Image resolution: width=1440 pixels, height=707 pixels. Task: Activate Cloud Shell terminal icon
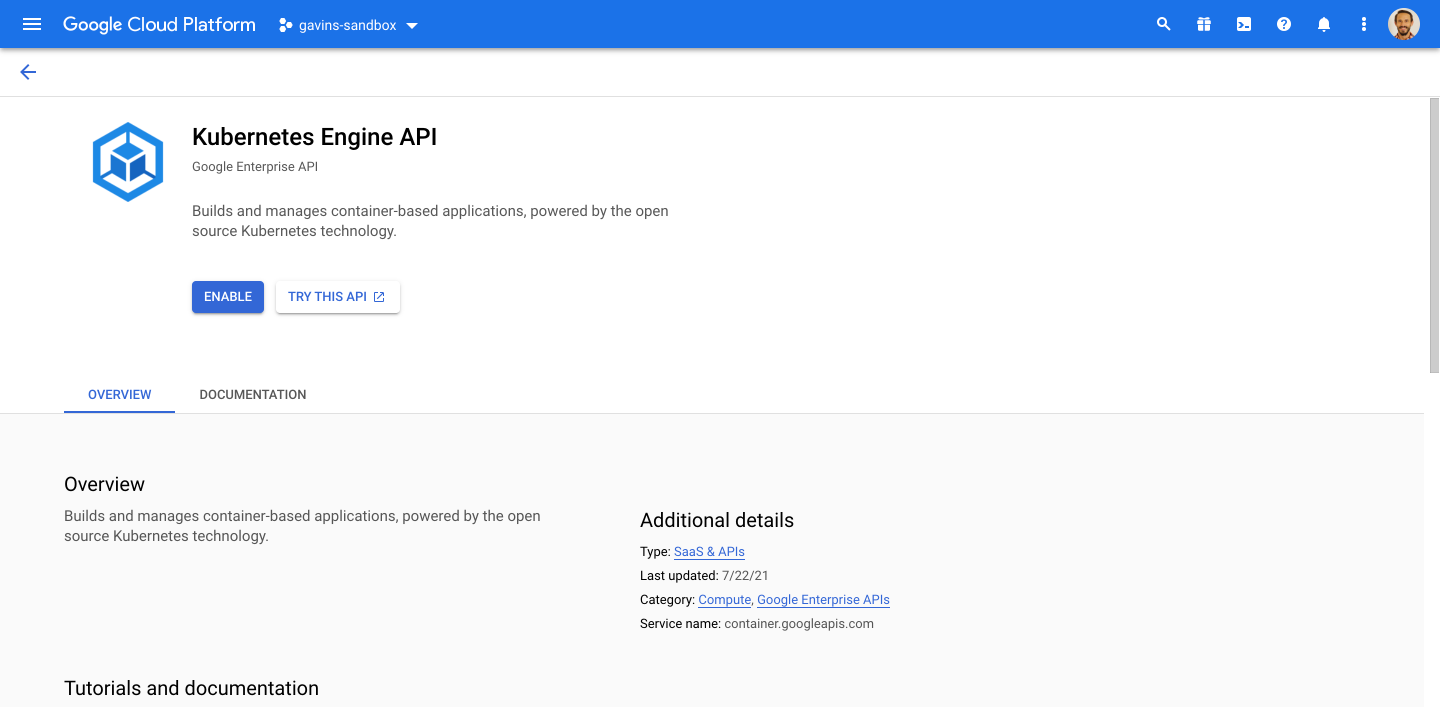pos(1243,24)
